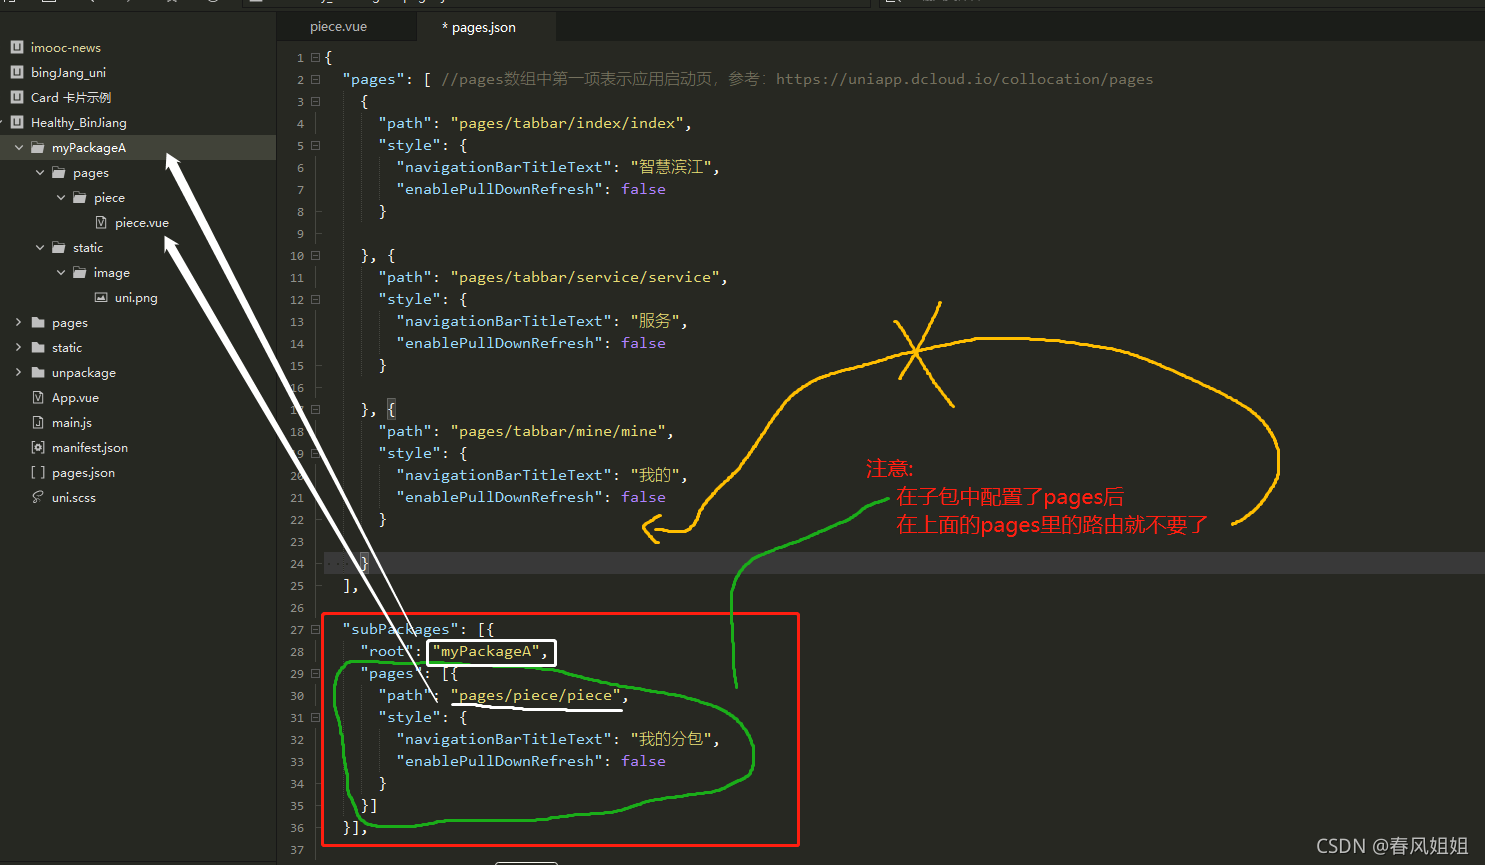Fold the pages array at line 2

tap(315, 80)
